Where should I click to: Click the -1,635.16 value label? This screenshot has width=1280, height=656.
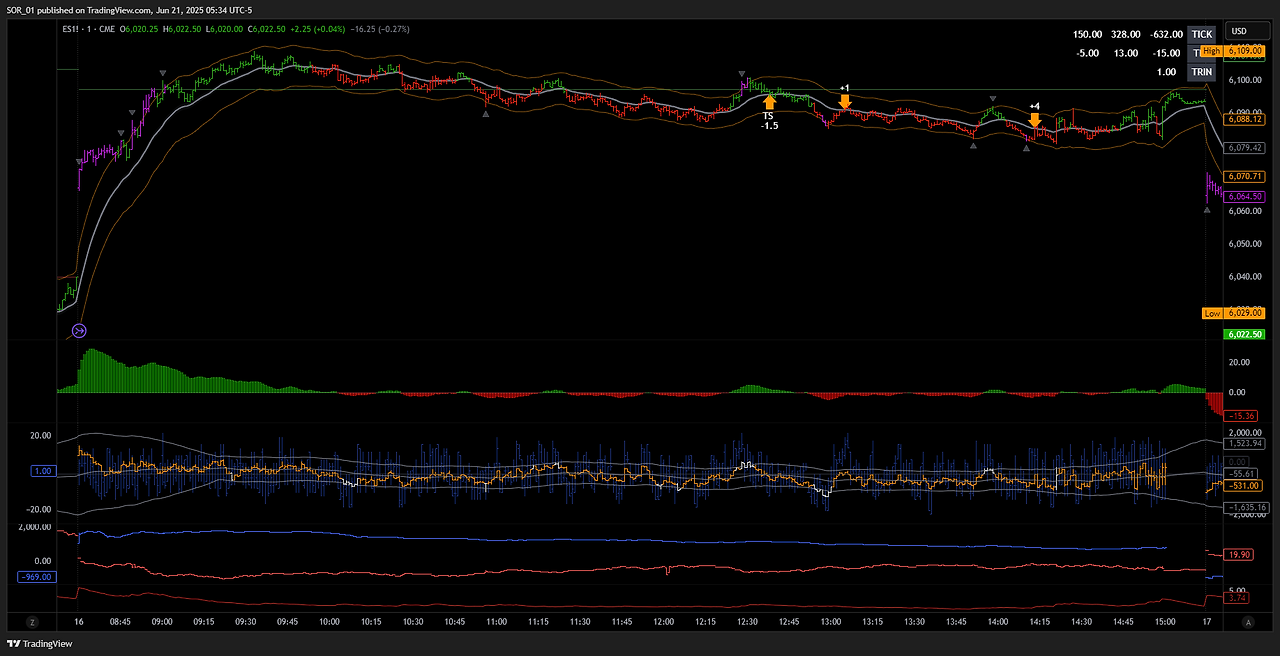(x=1245, y=508)
